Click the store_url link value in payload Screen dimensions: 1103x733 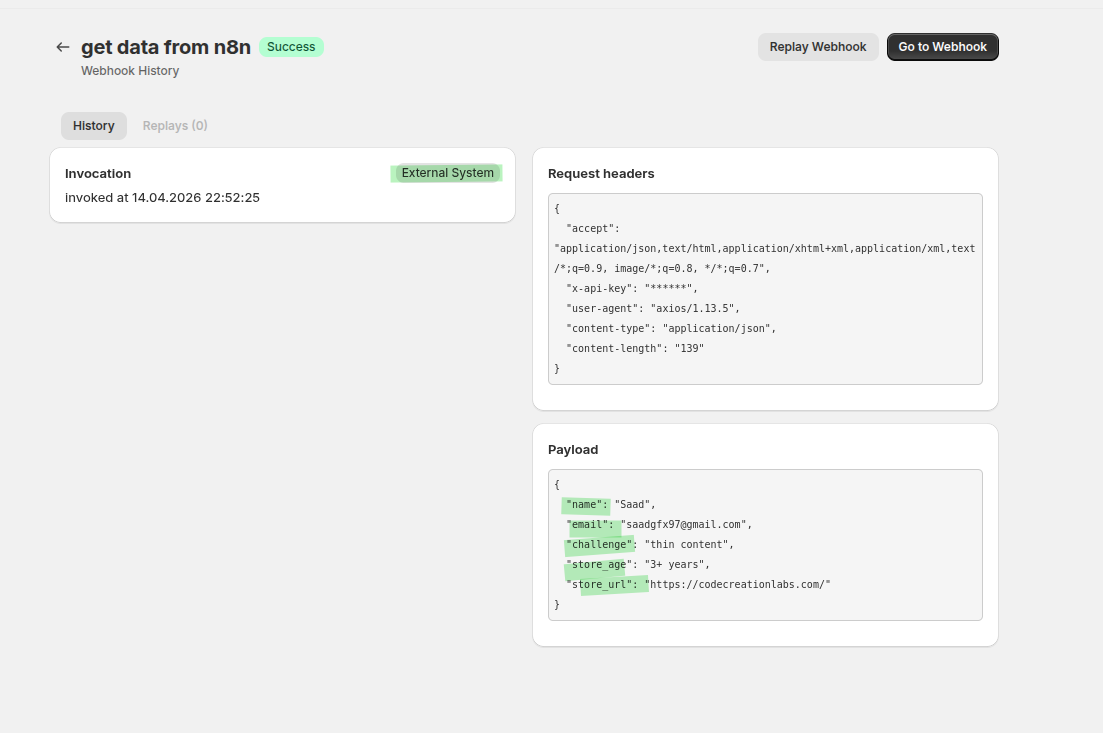click(740, 584)
